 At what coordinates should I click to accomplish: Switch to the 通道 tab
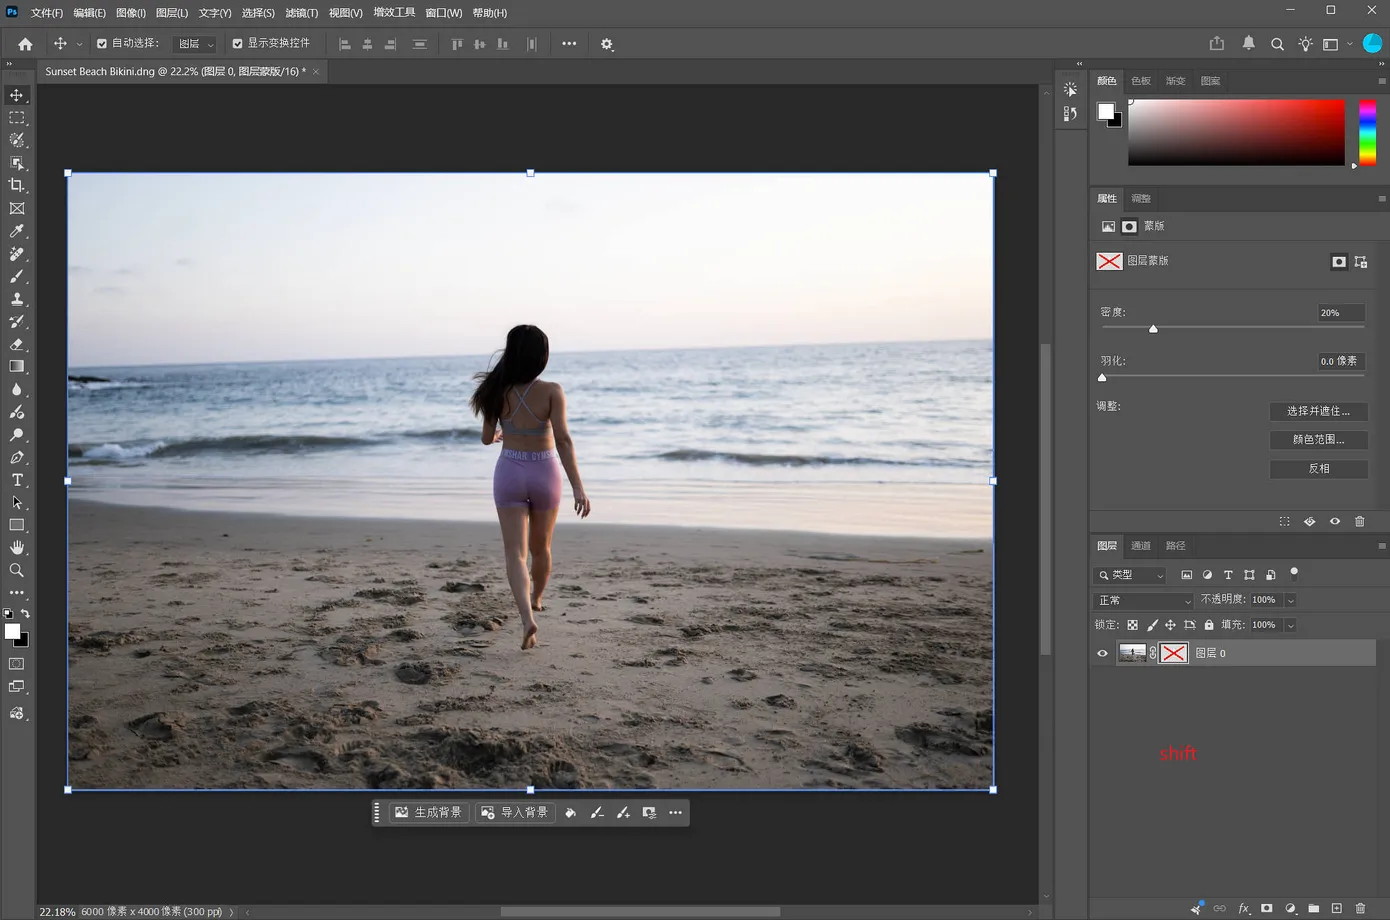(x=1141, y=546)
